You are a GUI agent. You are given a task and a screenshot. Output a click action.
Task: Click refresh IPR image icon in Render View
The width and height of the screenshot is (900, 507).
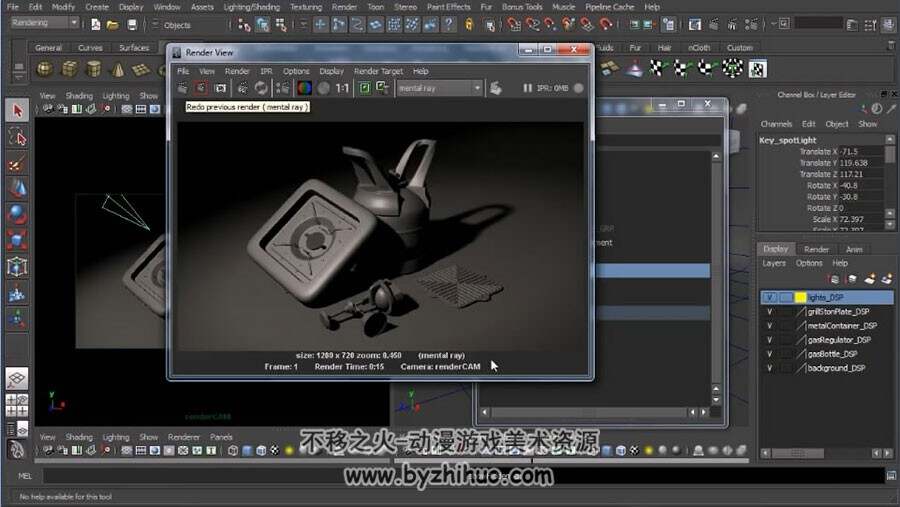[261, 88]
